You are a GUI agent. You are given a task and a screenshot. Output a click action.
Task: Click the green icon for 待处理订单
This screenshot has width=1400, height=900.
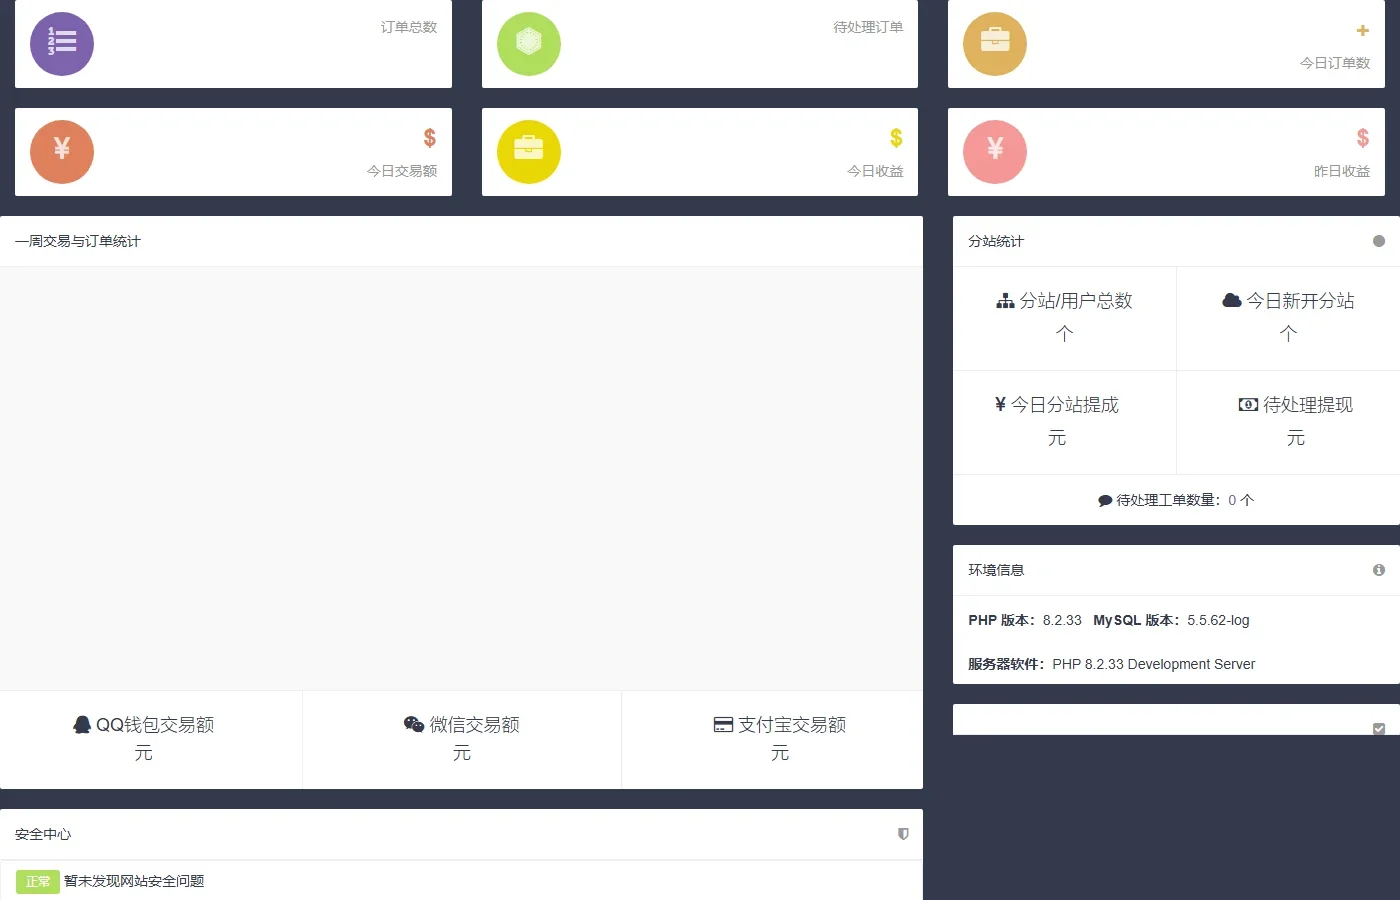click(x=529, y=44)
